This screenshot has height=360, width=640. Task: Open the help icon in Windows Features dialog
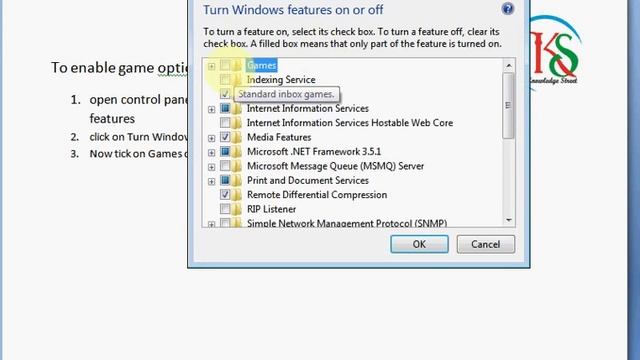507,9
